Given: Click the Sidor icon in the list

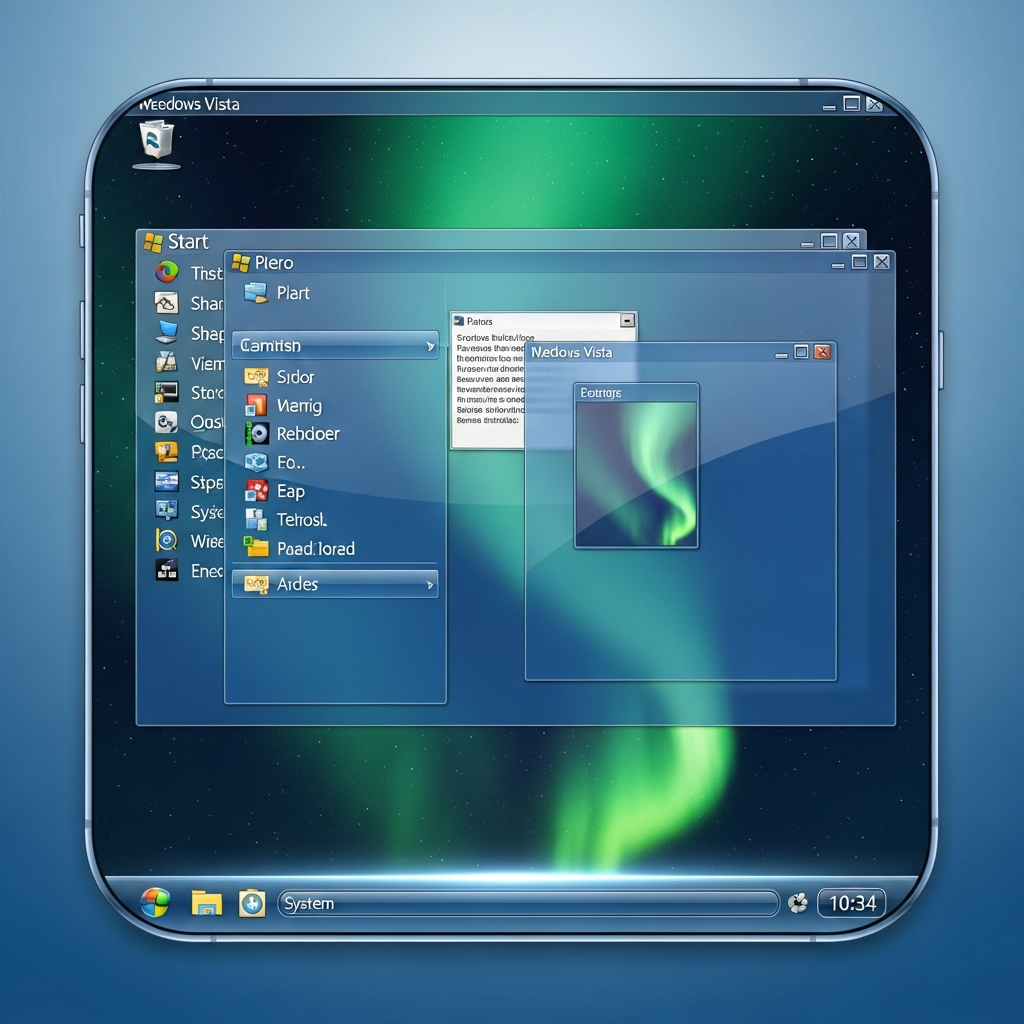Looking at the screenshot, I should pos(257,377).
